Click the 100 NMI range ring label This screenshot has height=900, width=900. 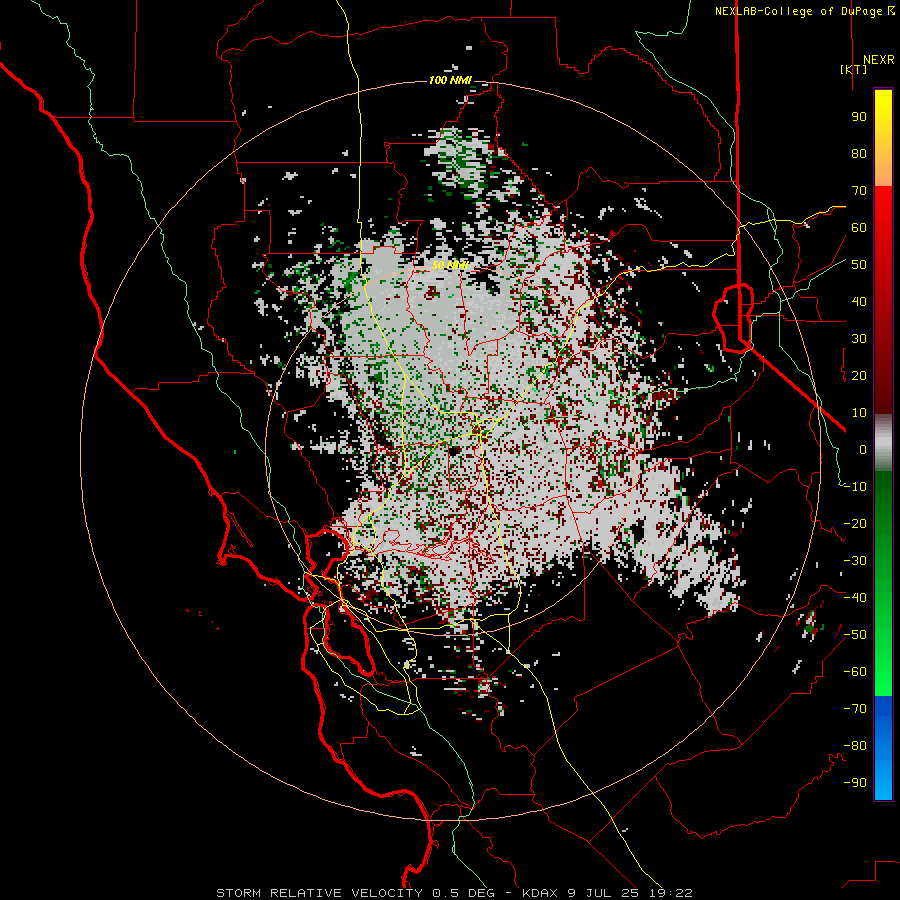(450, 80)
